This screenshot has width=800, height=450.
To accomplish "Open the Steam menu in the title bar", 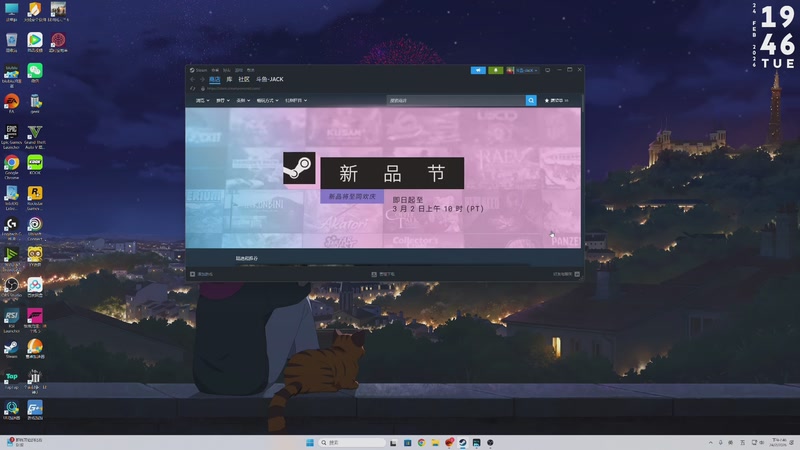I will (198, 70).
